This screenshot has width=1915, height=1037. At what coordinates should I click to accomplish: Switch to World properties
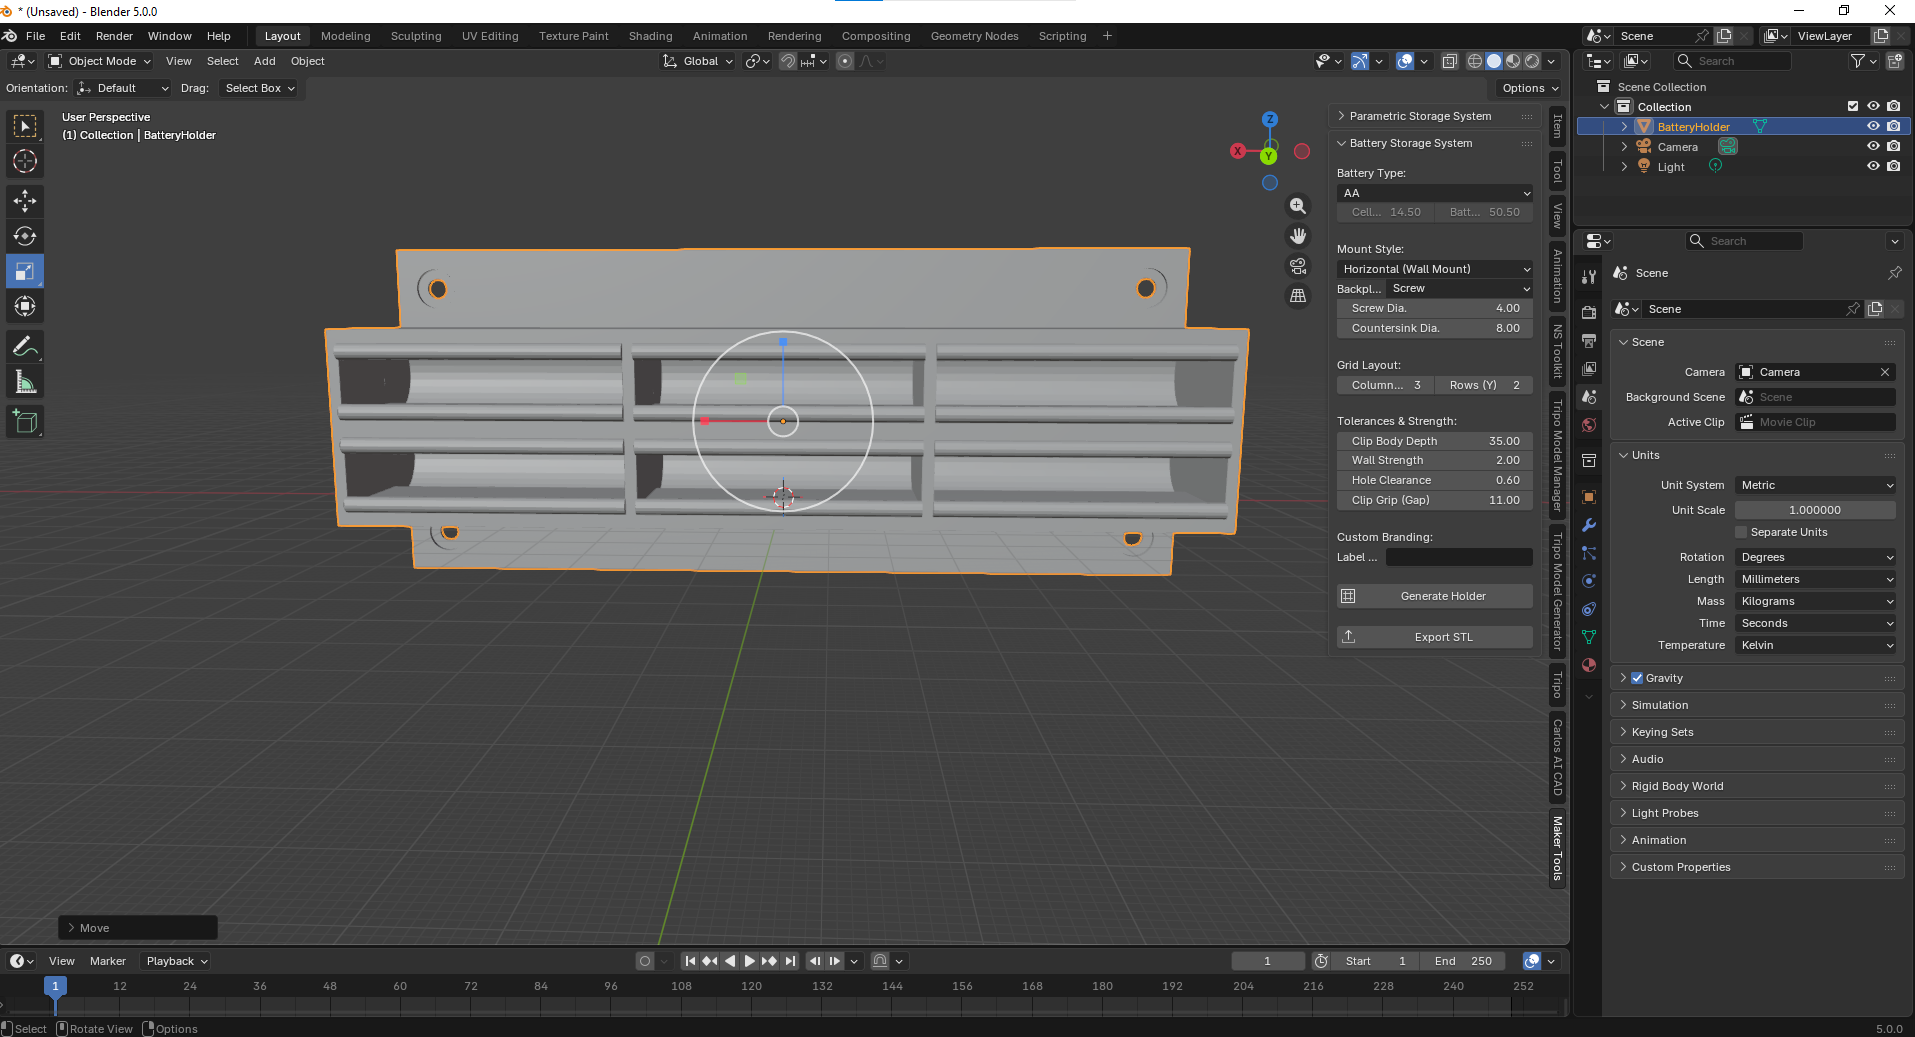1588,424
